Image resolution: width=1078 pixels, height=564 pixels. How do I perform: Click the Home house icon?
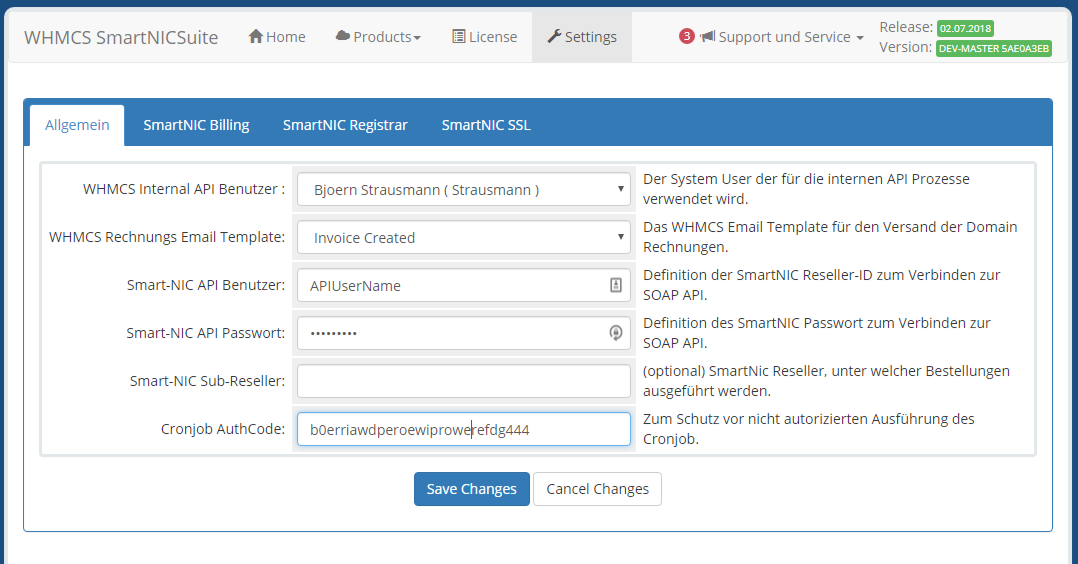256,36
